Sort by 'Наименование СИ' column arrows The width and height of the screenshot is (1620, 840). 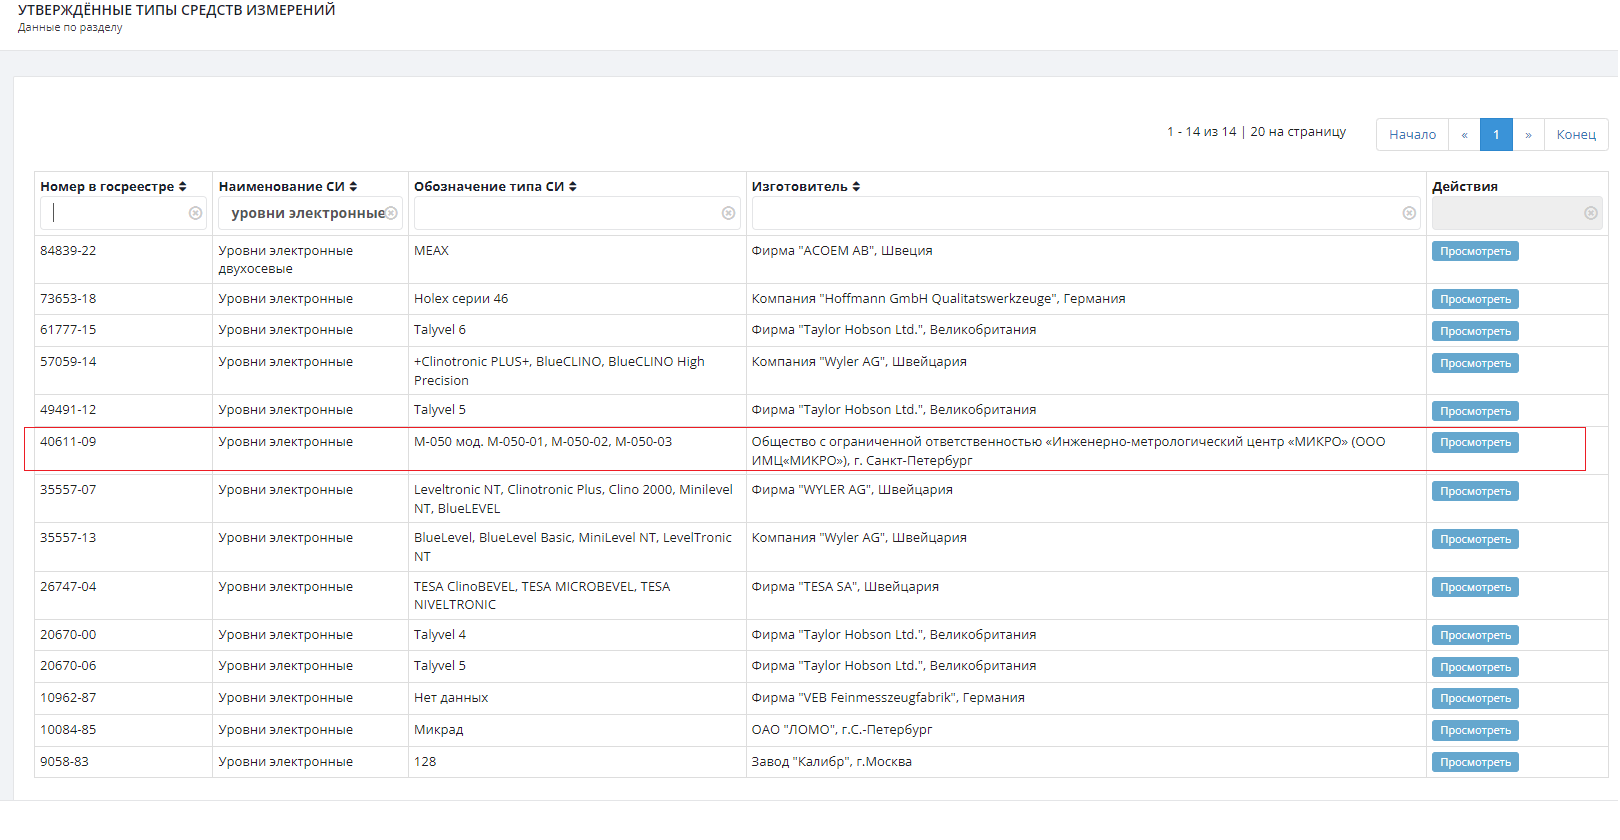point(353,187)
